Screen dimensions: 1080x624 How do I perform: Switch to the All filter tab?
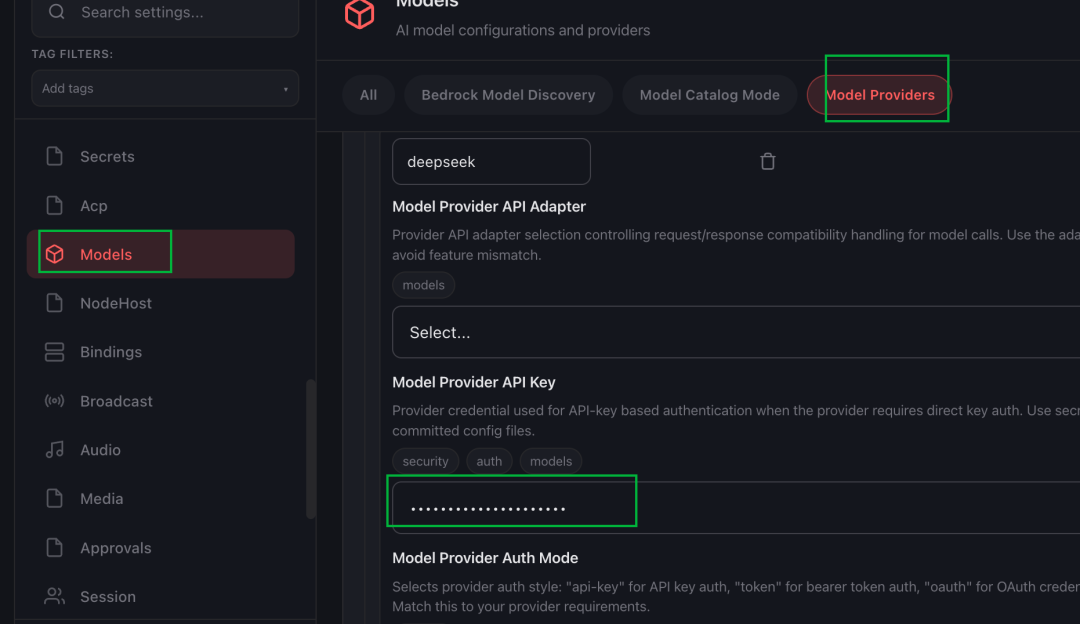tap(368, 95)
